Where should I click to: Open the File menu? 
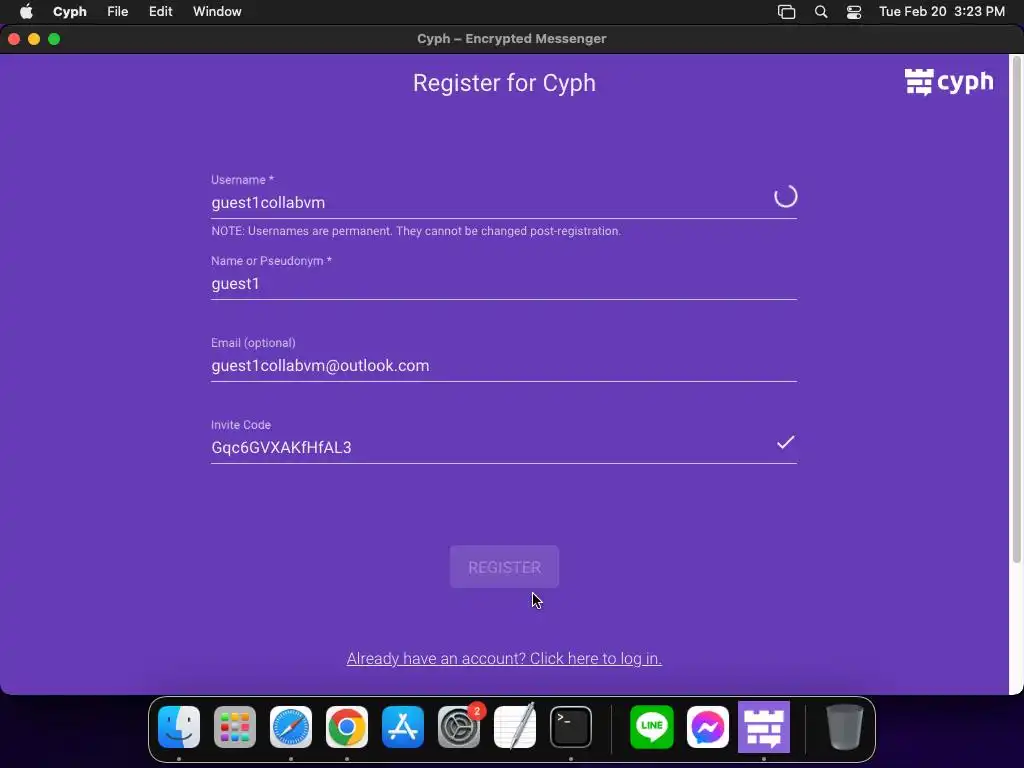118,12
